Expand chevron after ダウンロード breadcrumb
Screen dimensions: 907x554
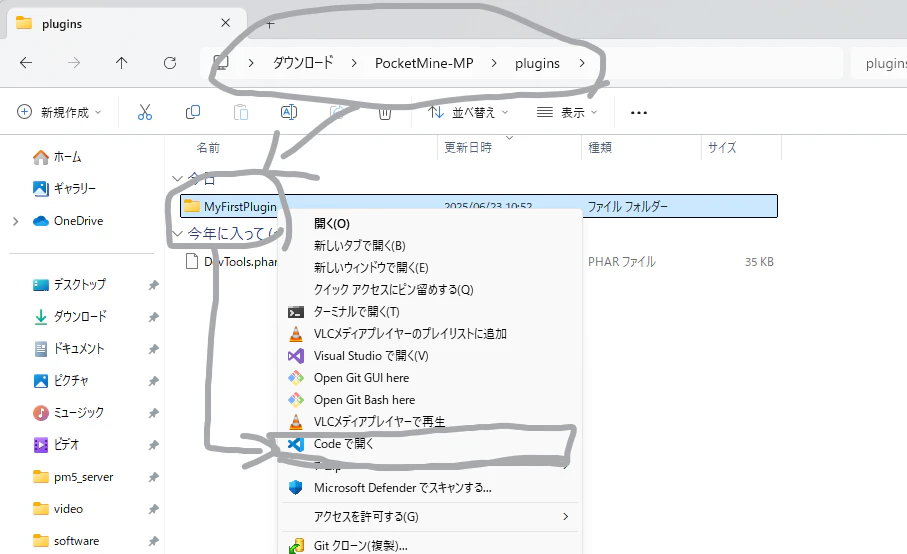354,63
